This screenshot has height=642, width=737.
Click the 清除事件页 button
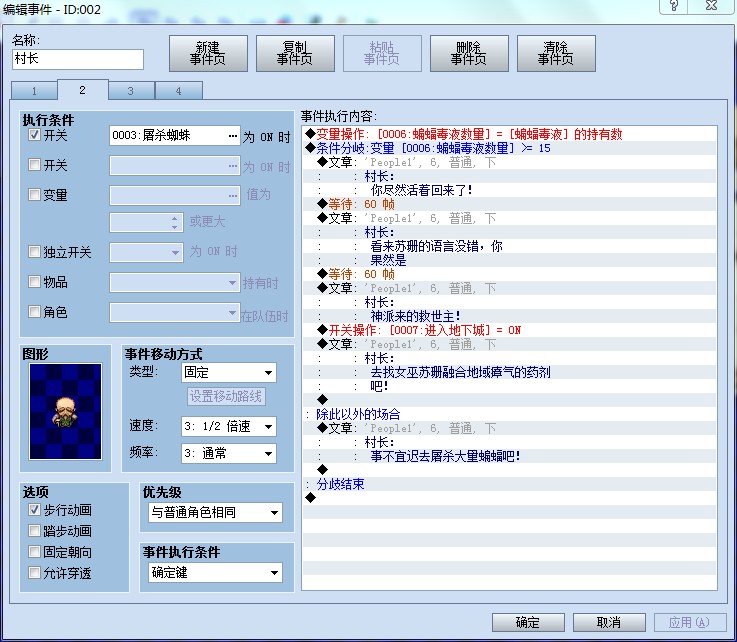tap(556, 54)
